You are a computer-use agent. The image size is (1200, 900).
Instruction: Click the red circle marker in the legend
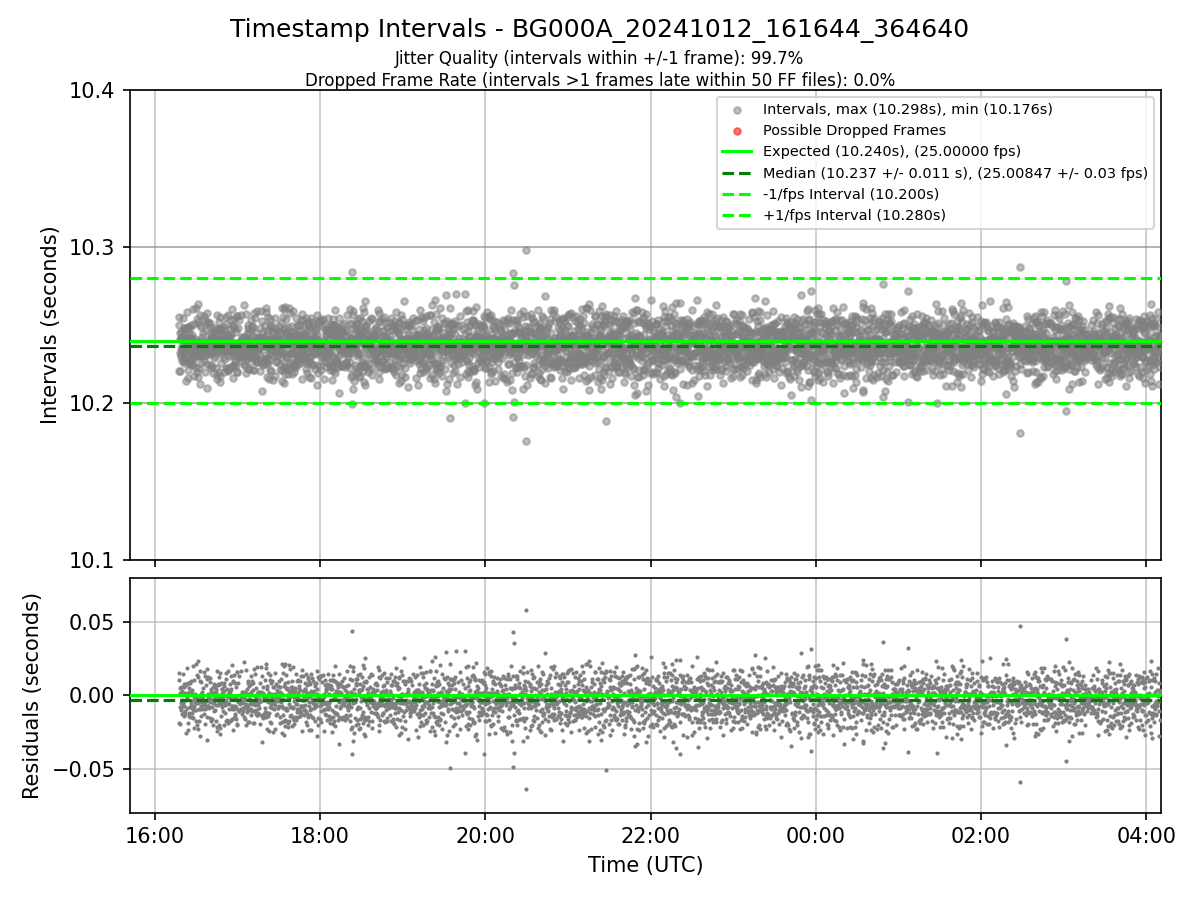[x=737, y=131]
